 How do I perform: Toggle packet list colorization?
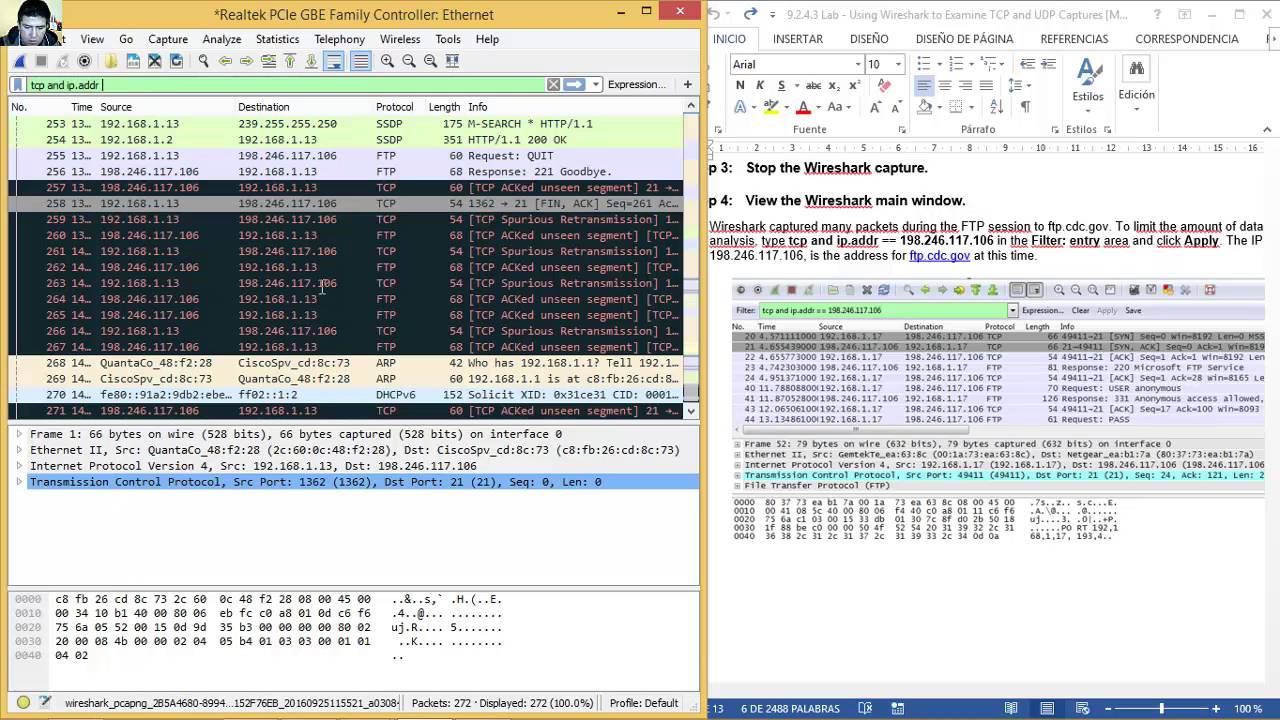tap(361, 61)
